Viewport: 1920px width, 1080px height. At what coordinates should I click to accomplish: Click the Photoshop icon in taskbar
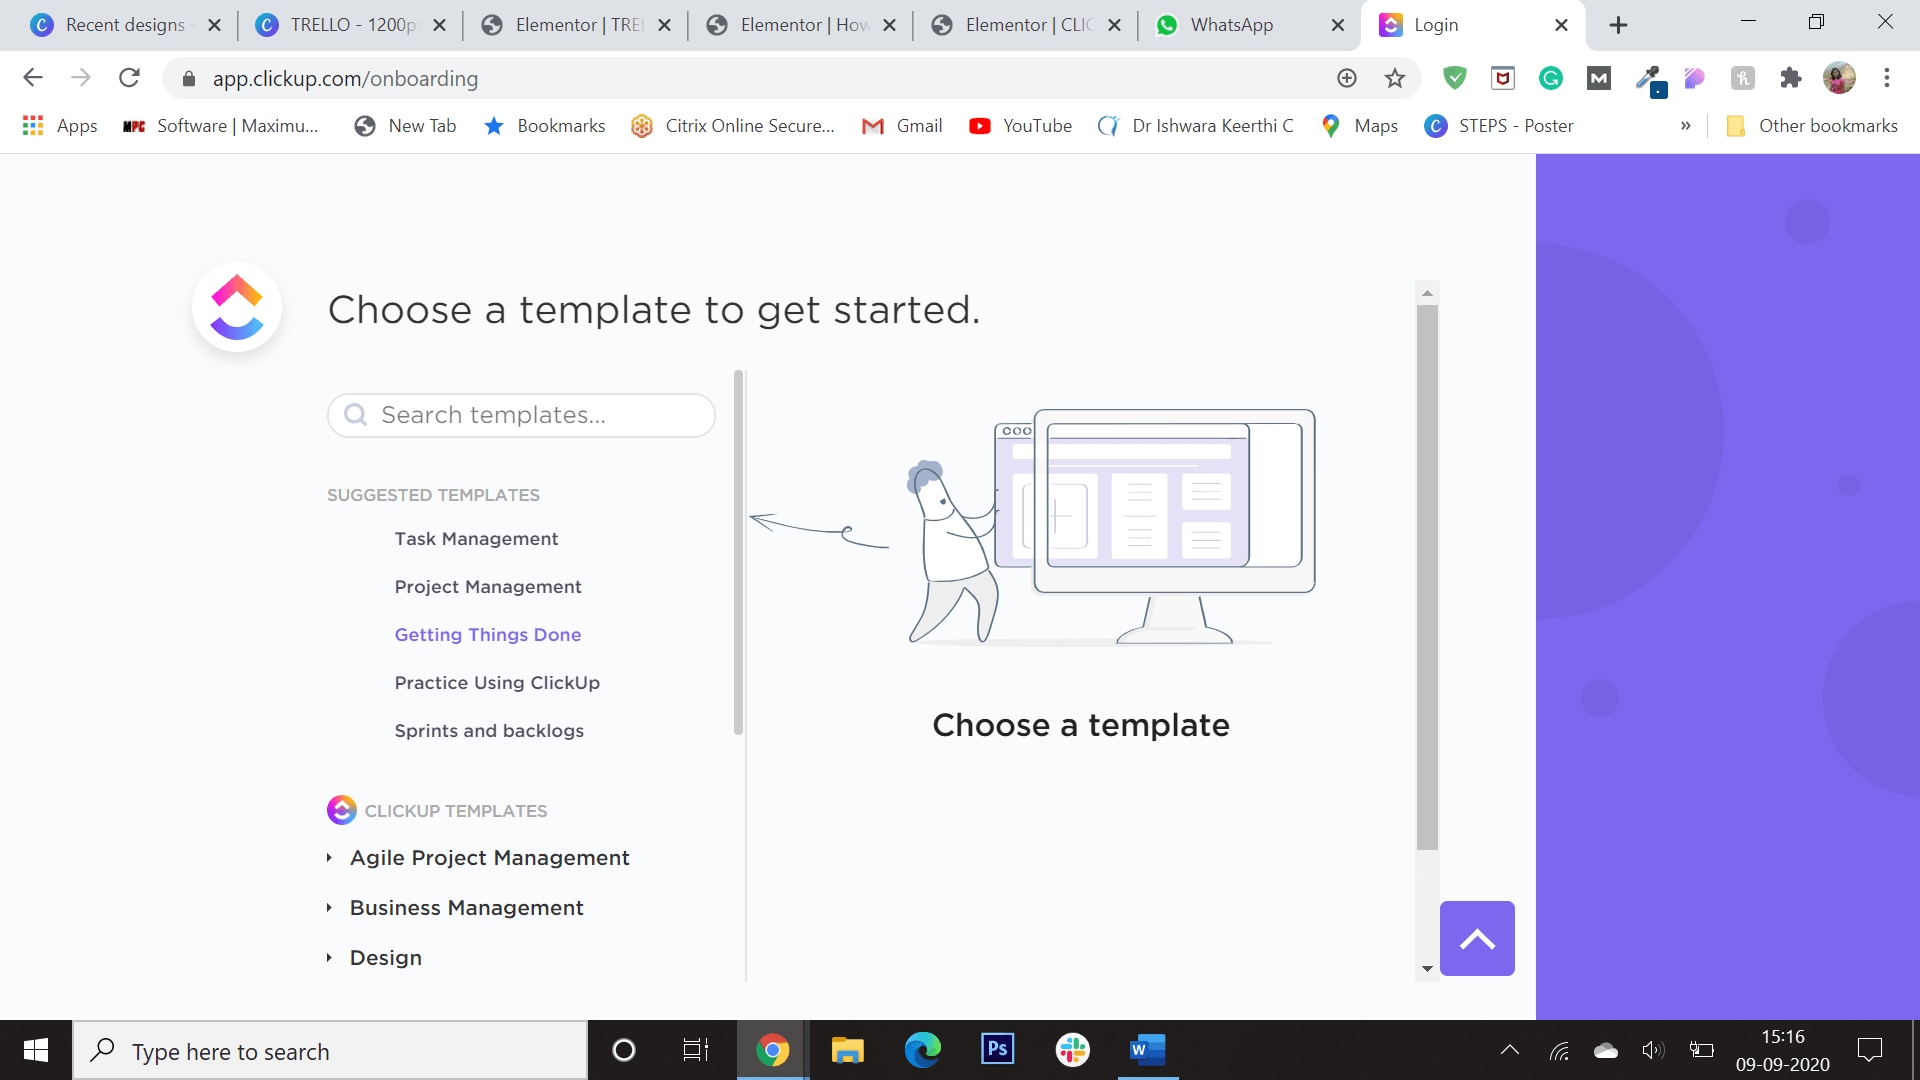click(x=997, y=1051)
